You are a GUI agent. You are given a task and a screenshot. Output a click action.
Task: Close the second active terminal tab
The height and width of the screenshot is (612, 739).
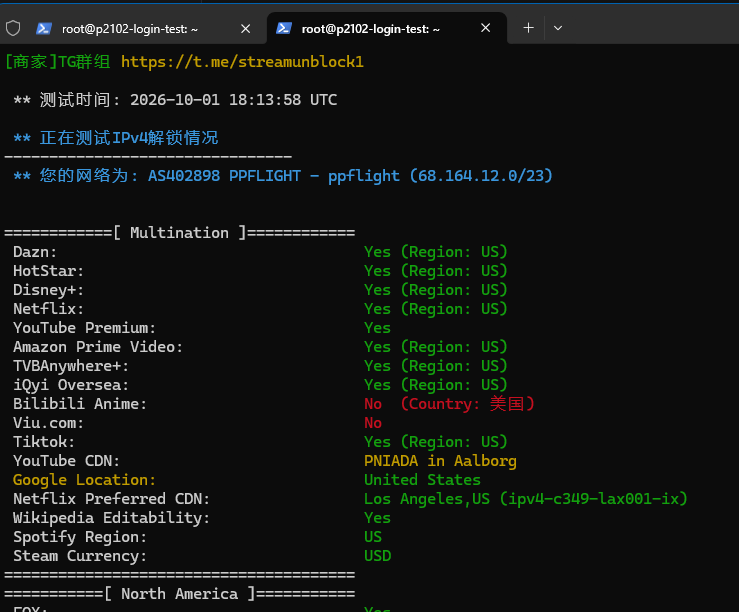485,28
